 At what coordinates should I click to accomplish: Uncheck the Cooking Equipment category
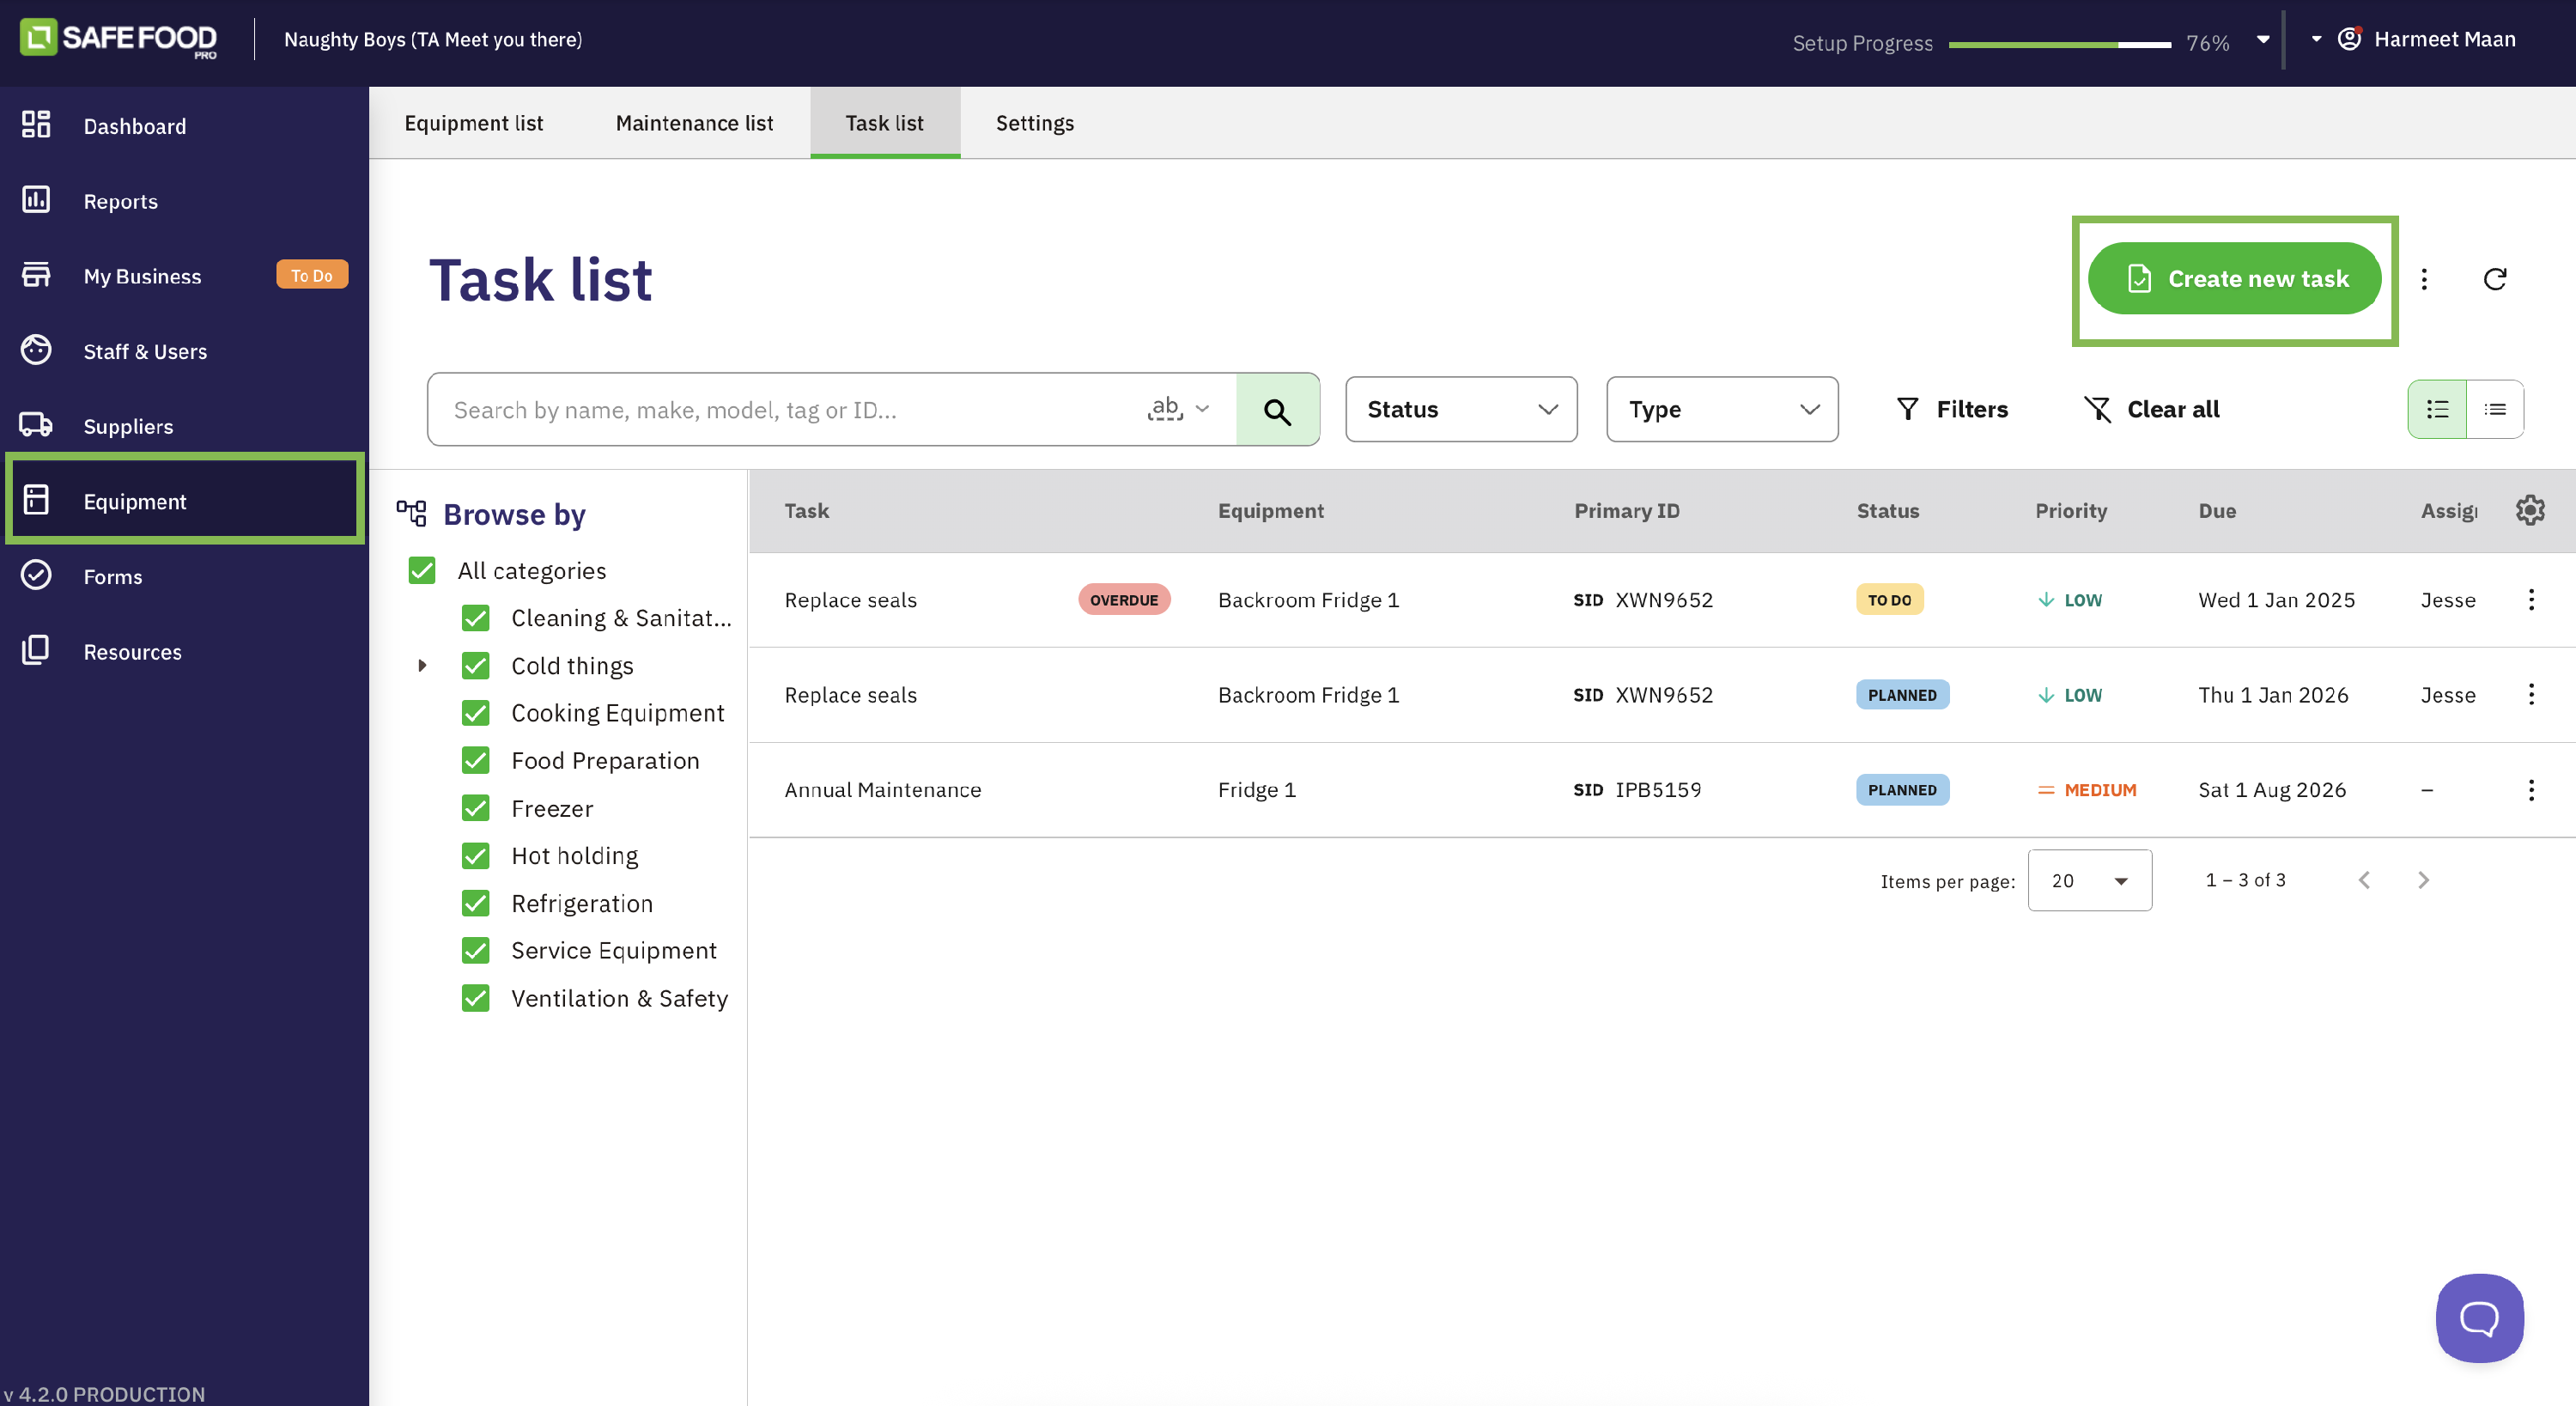(476, 713)
